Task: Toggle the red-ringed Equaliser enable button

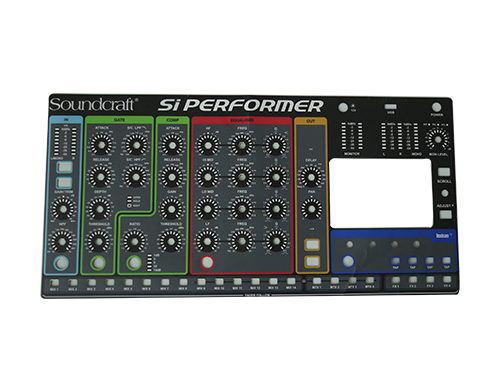Action: (207, 262)
